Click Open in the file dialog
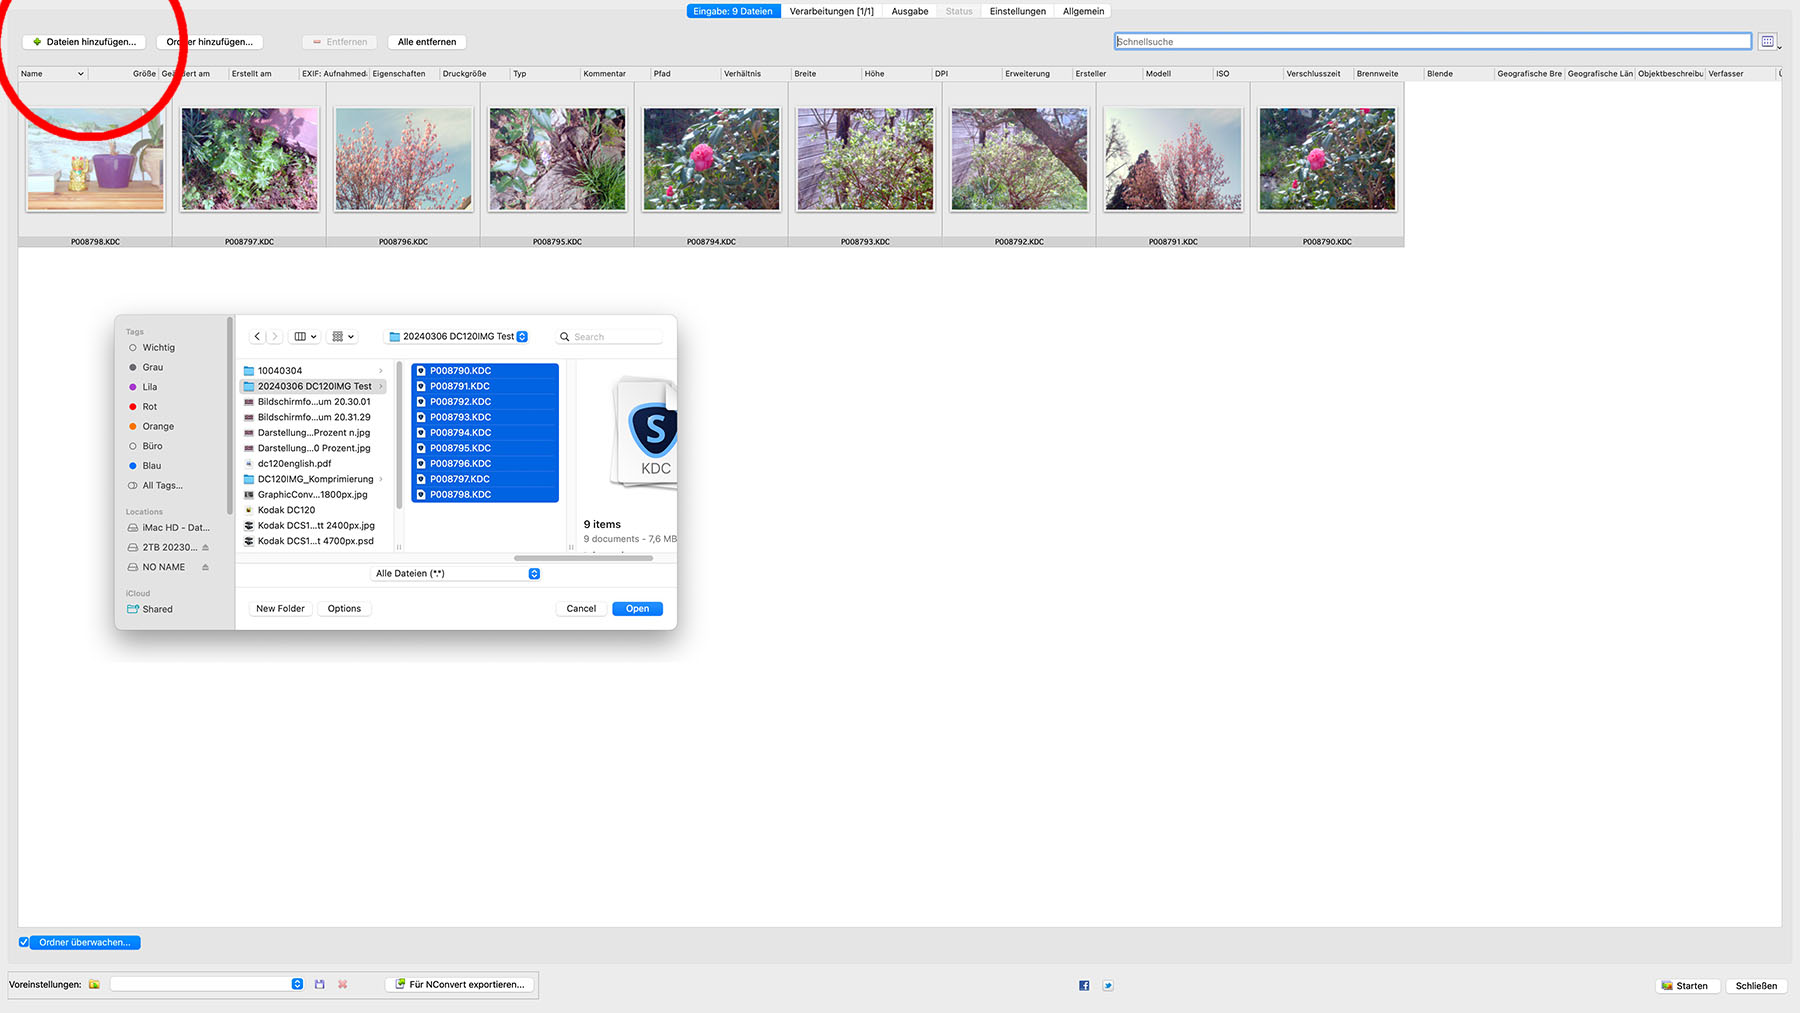This screenshot has width=1800, height=1013. click(x=637, y=609)
